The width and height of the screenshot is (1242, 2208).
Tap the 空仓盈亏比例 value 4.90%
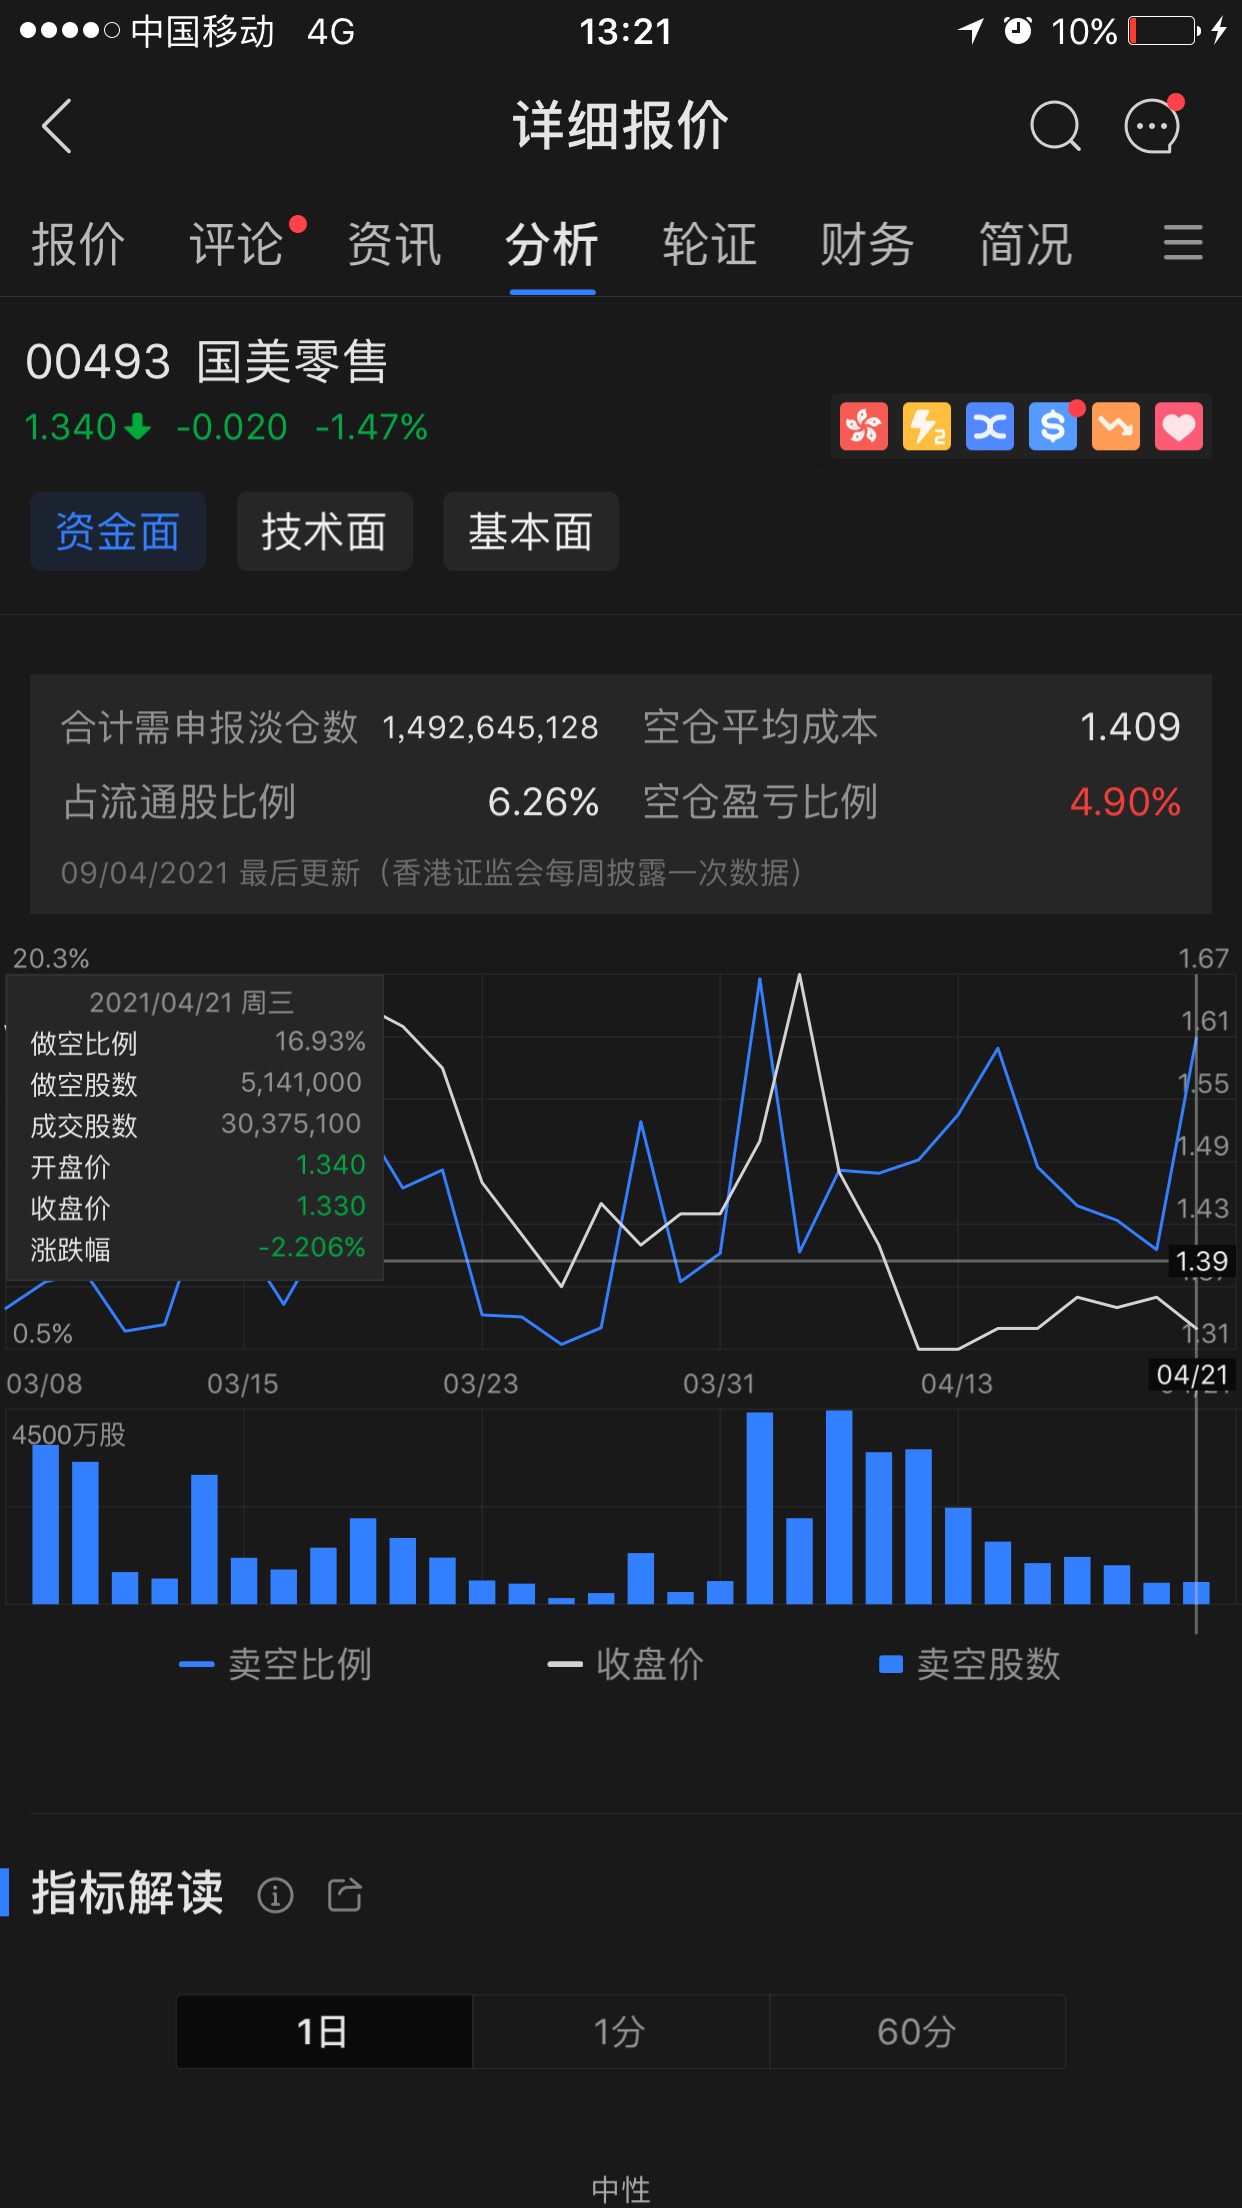pos(1125,802)
